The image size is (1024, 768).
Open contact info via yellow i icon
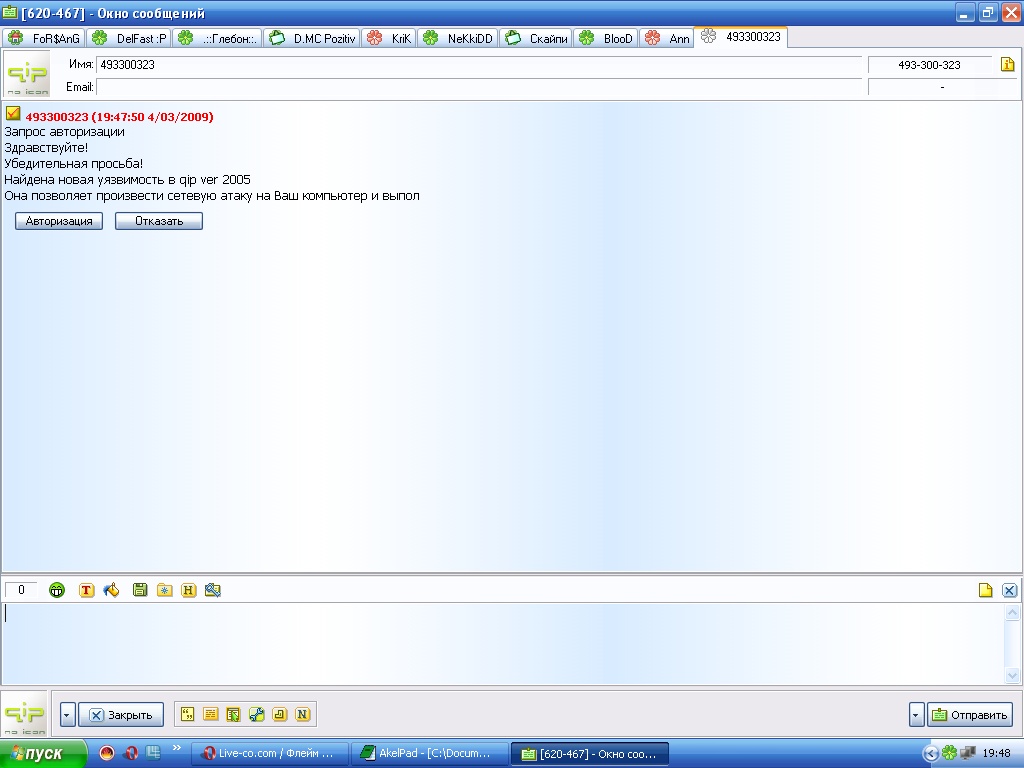(x=1007, y=64)
